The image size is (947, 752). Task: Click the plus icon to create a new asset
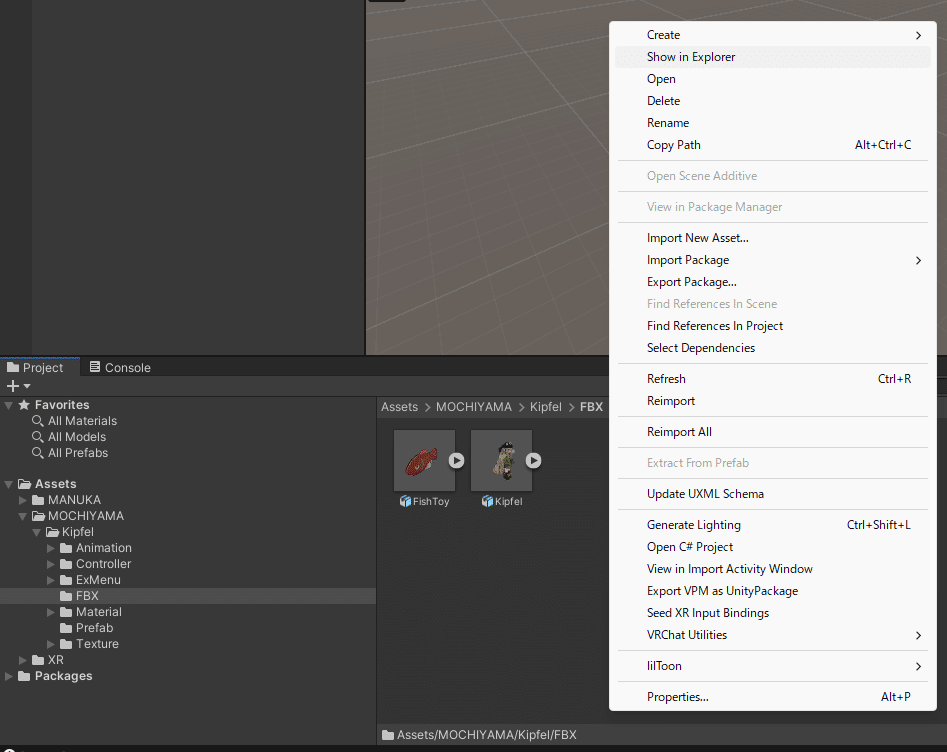[x=10, y=386]
